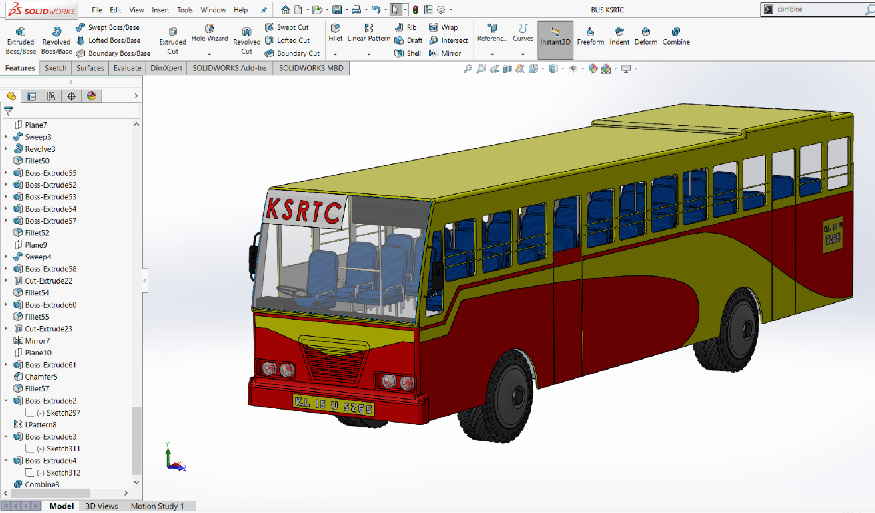This screenshot has width=875, height=513.
Task: Select the Lofted Cut tool
Action: point(287,40)
